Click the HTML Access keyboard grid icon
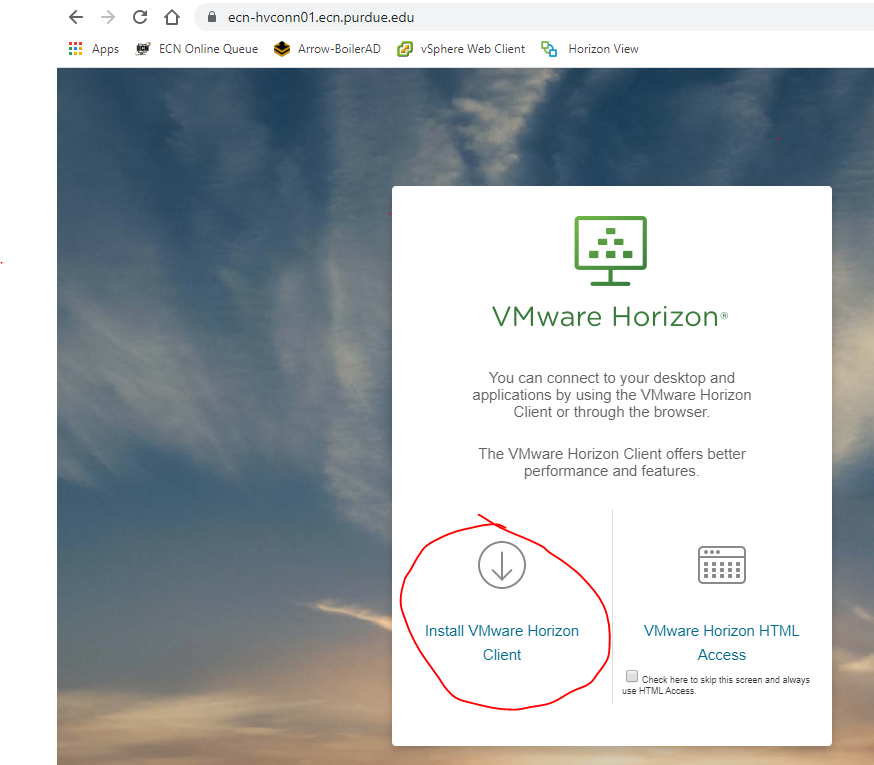 [722, 565]
